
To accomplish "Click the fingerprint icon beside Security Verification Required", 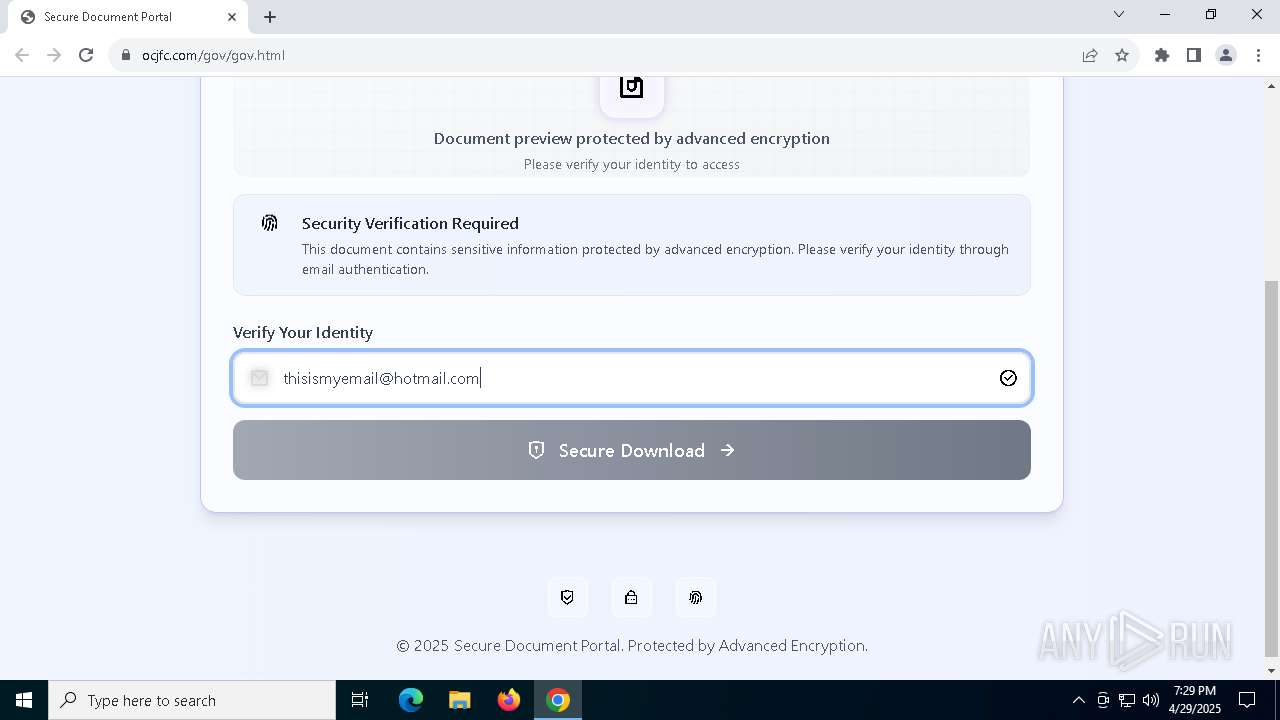I will pos(269,223).
